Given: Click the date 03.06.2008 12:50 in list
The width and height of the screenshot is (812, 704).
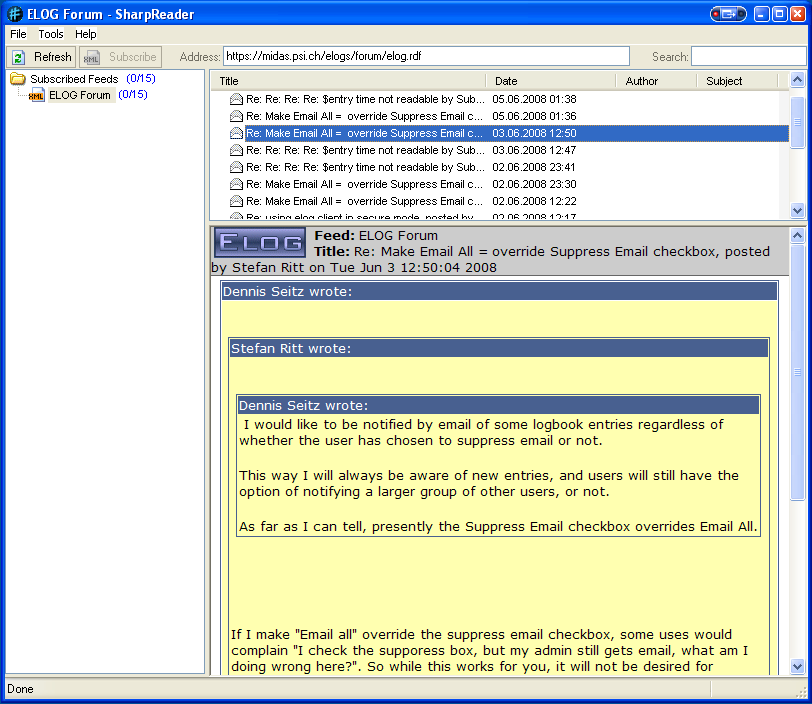Looking at the screenshot, I should [x=534, y=133].
